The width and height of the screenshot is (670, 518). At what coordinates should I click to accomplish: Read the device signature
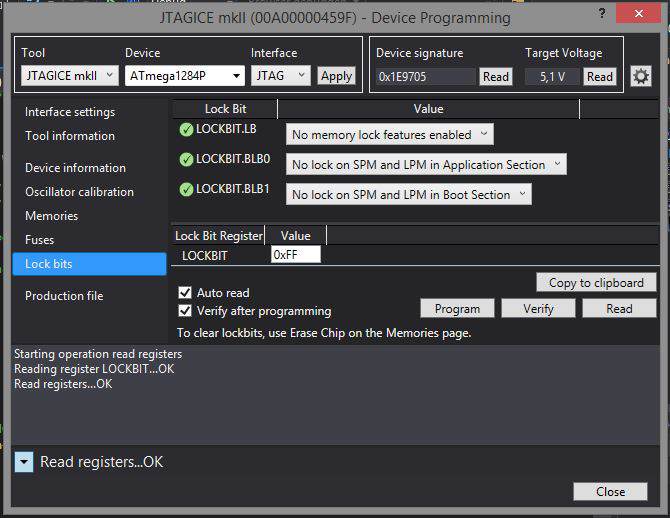[496, 77]
